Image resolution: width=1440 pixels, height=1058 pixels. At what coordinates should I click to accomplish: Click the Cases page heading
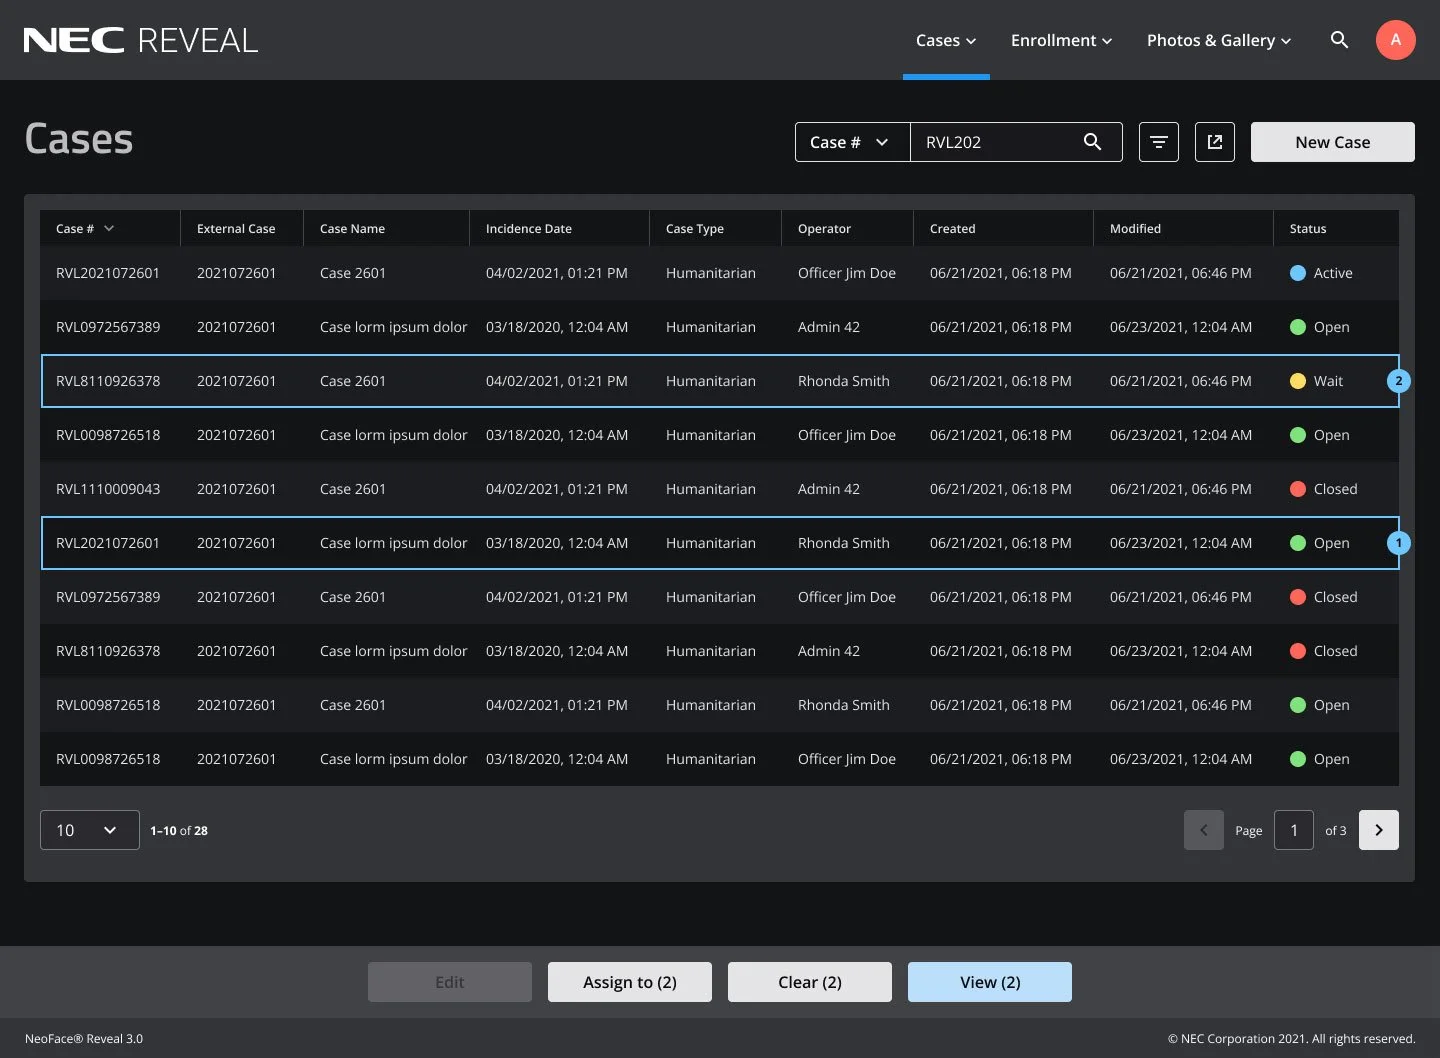coord(79,139)
